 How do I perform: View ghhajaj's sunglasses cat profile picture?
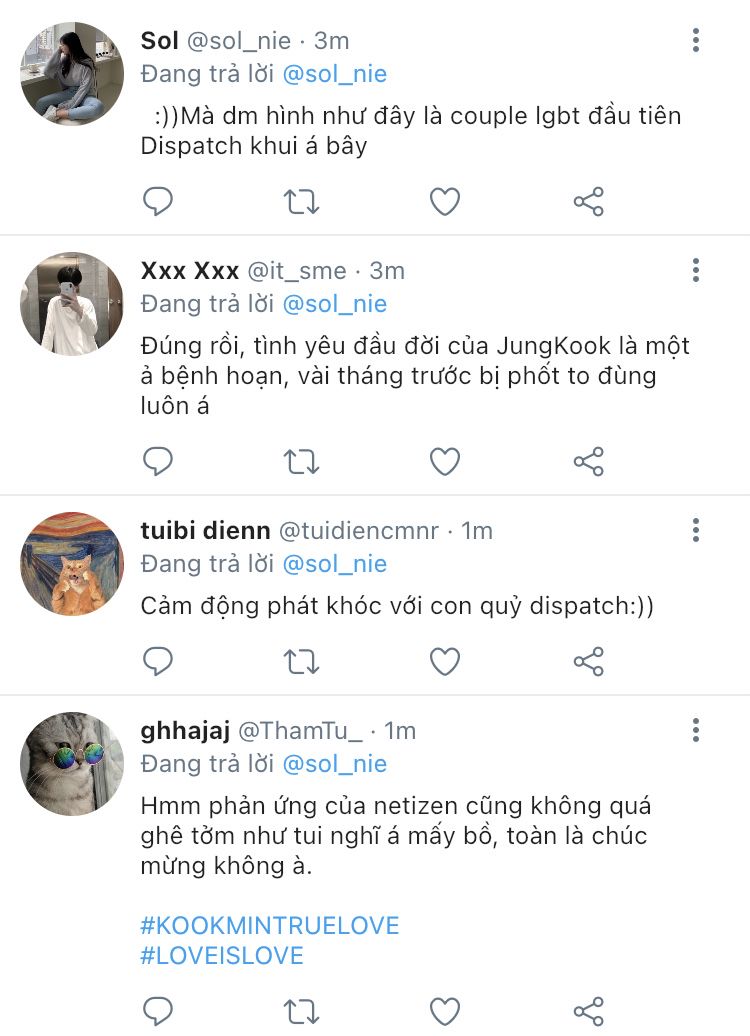click(71, 764)
